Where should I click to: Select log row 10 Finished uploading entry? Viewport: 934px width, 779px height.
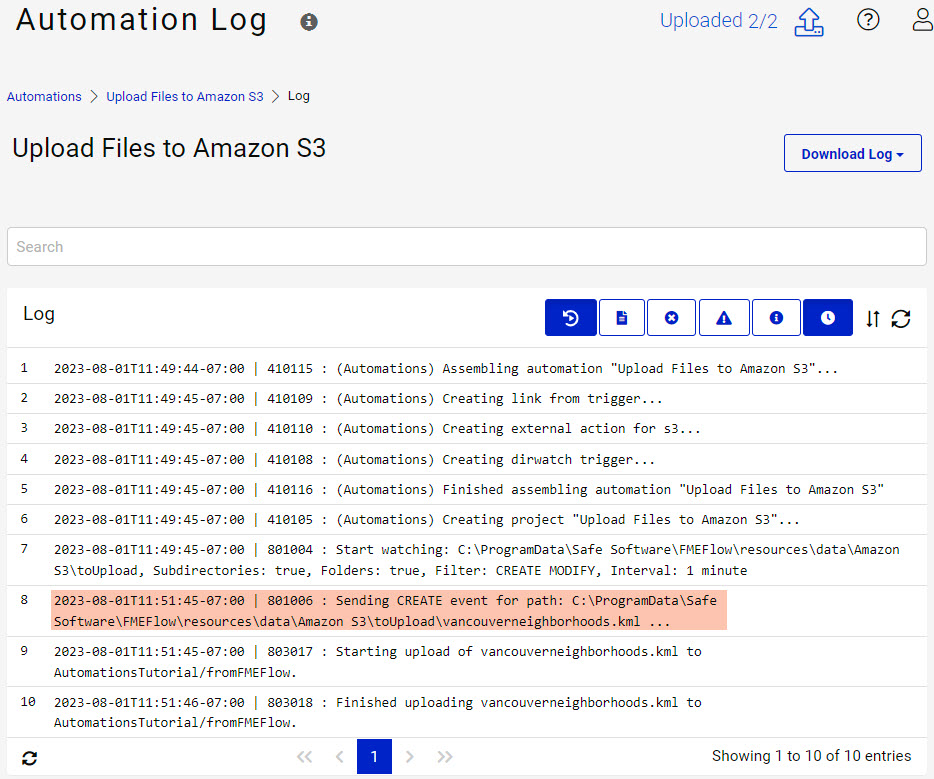(466, 712)
